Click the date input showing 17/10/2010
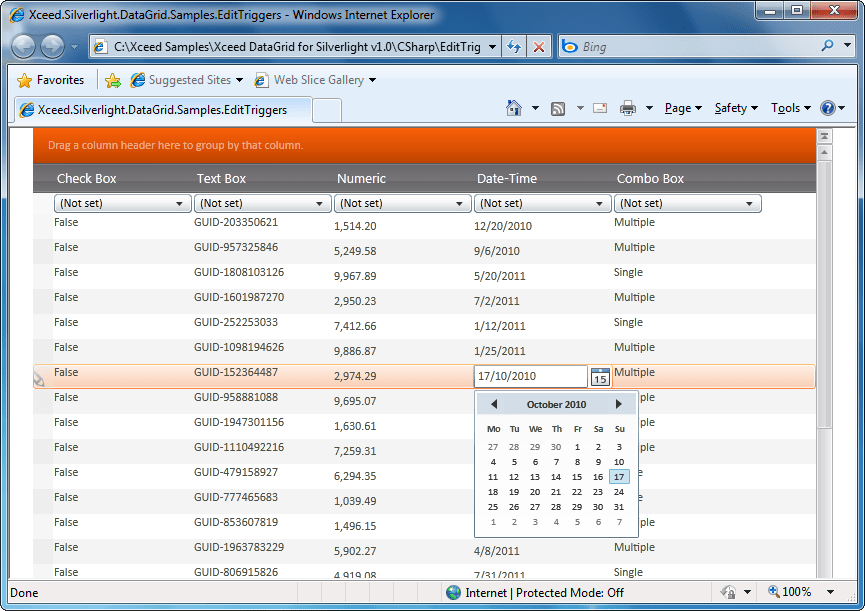The image size is (865, 611). click(x=530, y=376)
